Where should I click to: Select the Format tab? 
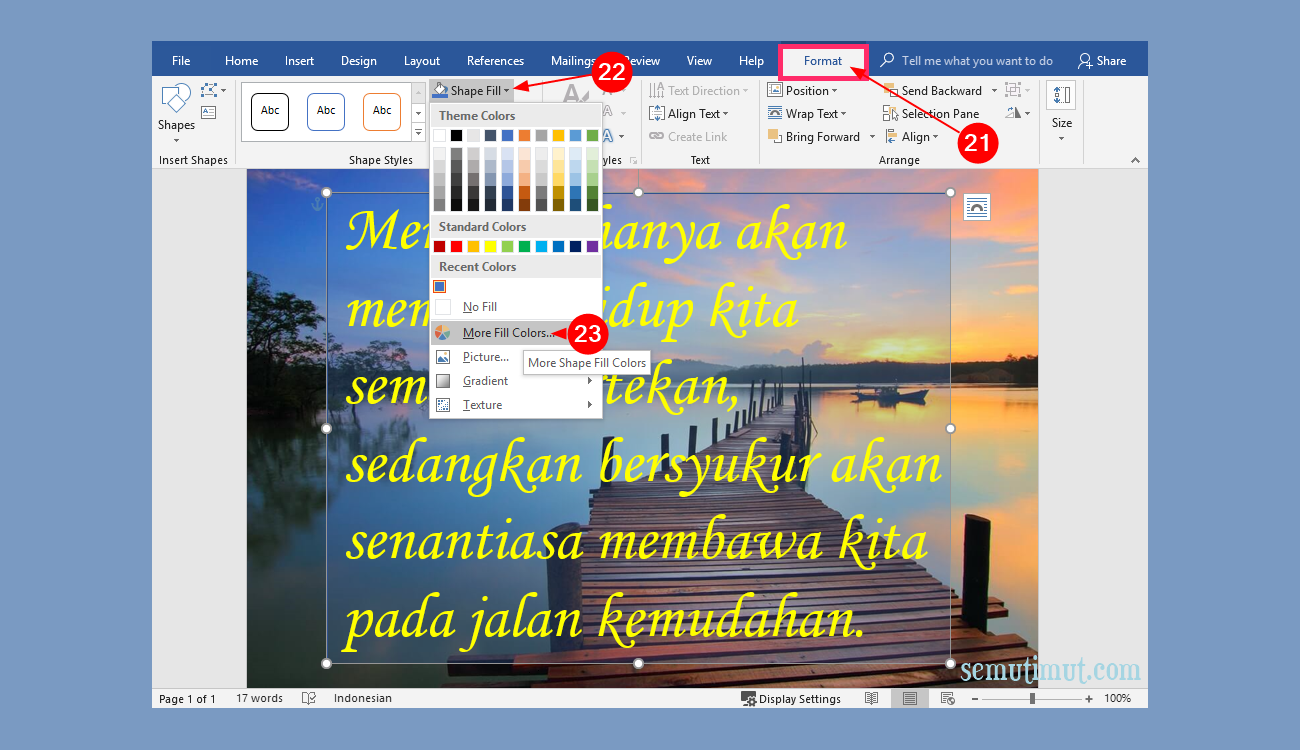tap(823, 61)
